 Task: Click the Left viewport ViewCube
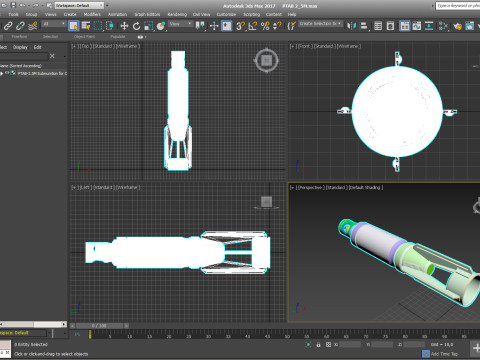click(x=266, y=202)
